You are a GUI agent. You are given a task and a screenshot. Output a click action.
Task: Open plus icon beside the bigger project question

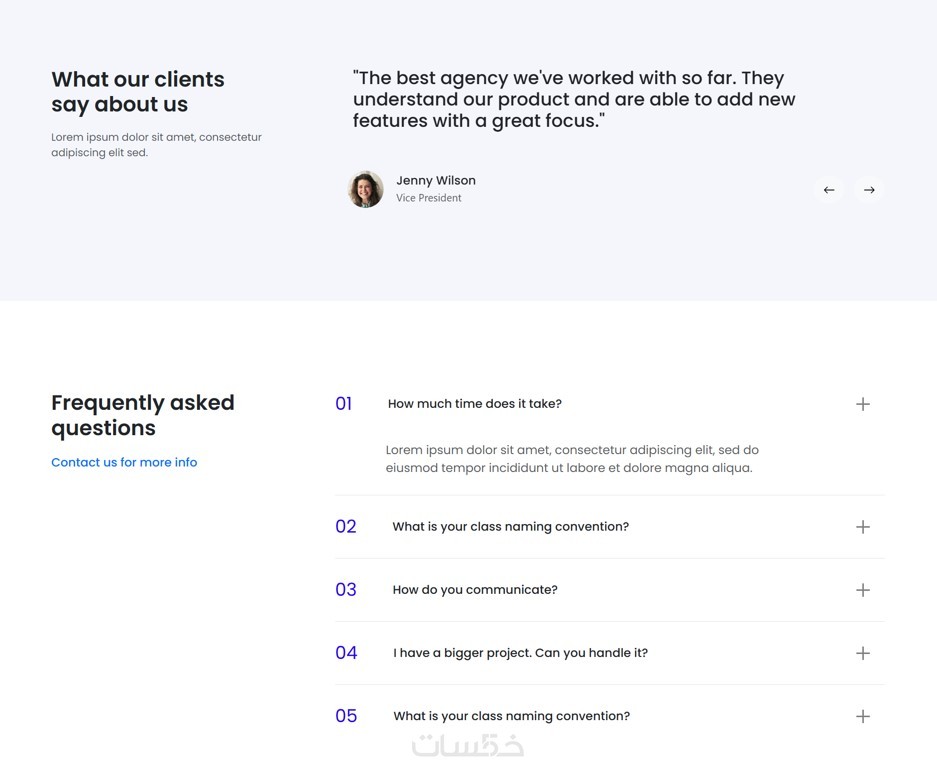tap(863, 653)
